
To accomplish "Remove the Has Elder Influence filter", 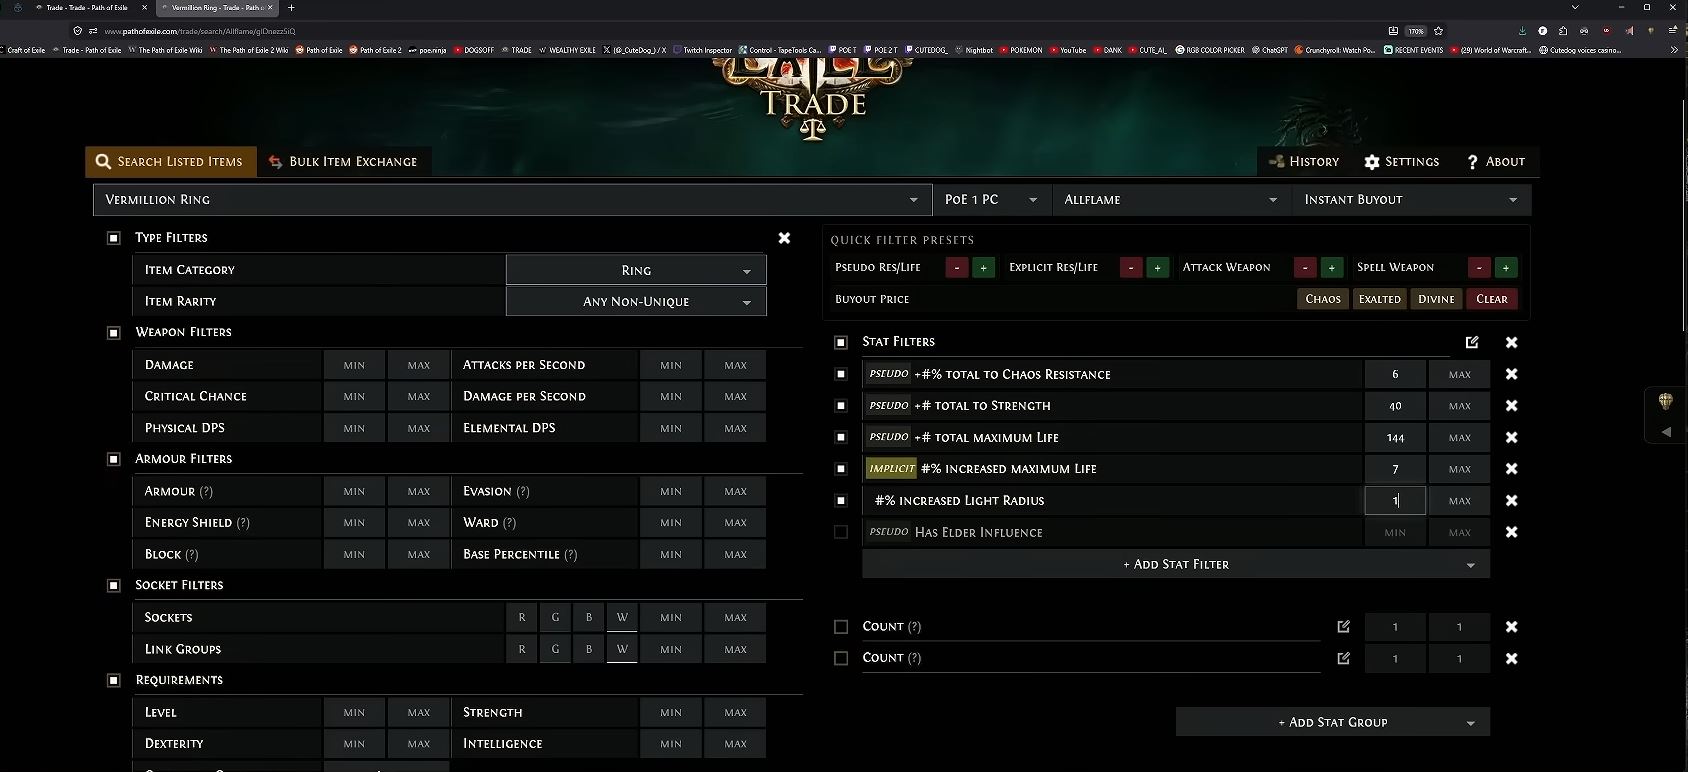I will pos(1511,532).
